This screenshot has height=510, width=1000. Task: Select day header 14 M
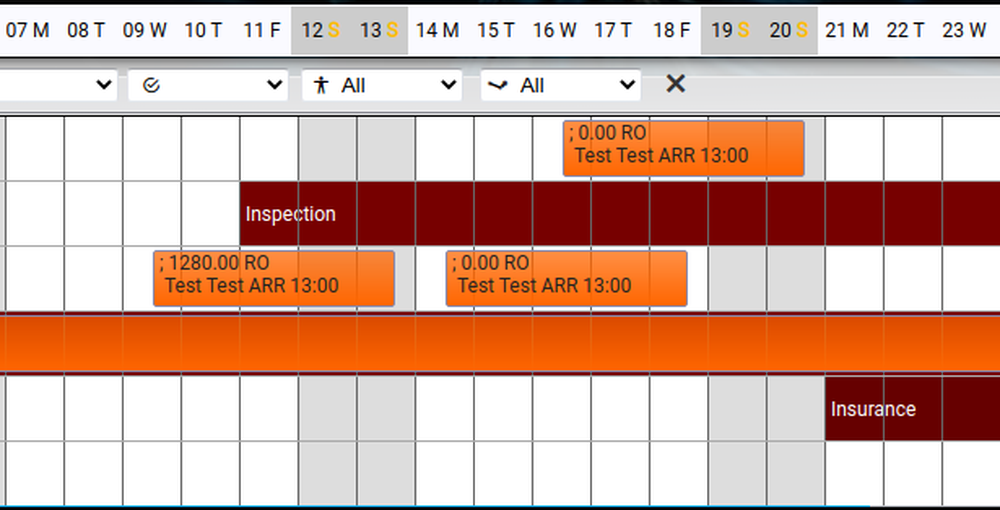click(438, 30)
